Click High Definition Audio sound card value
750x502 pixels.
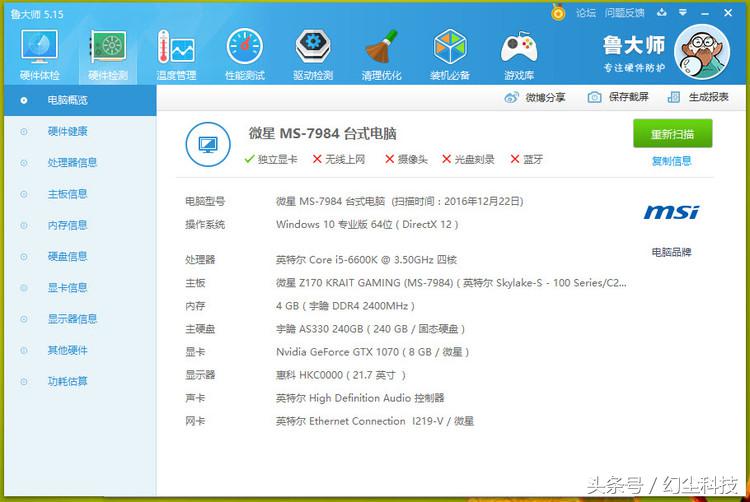[x=360, y=398]
